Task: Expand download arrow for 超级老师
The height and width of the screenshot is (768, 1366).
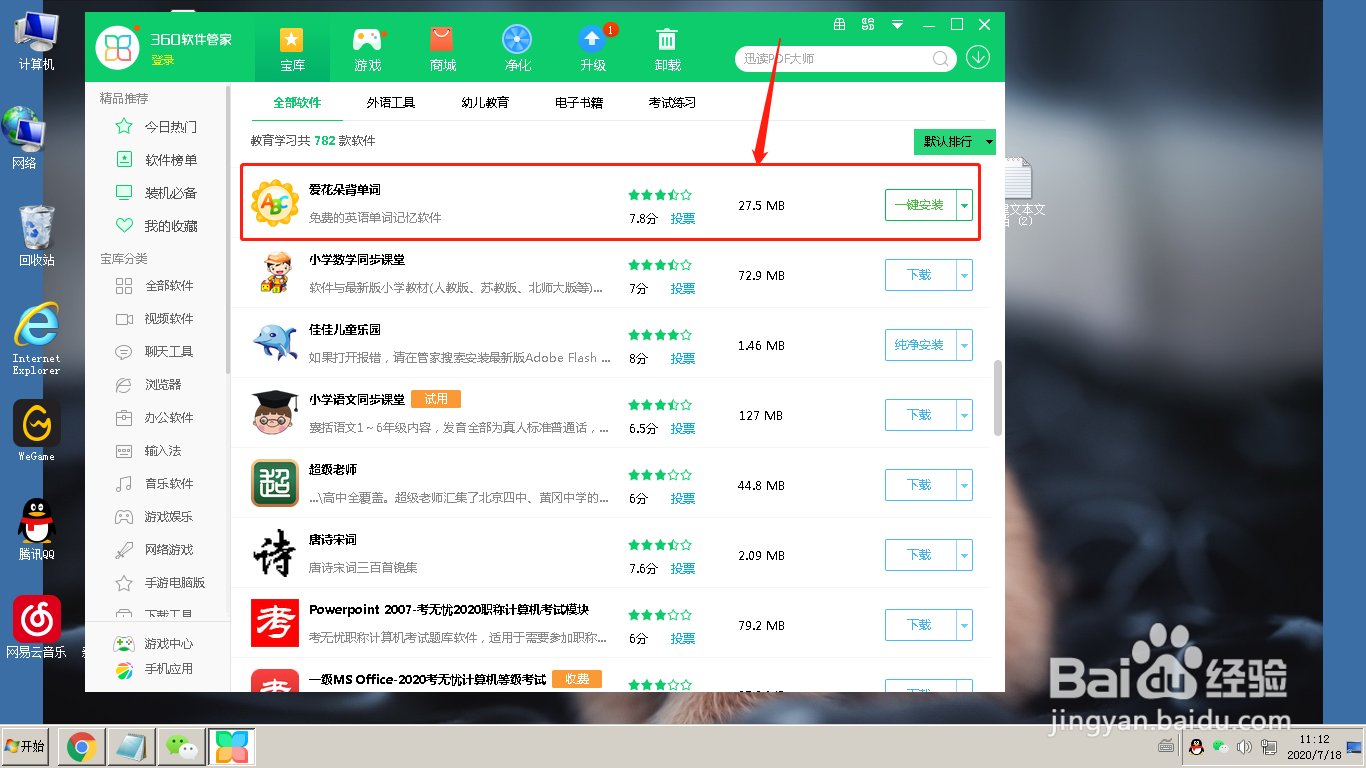Action: [965, 485]
